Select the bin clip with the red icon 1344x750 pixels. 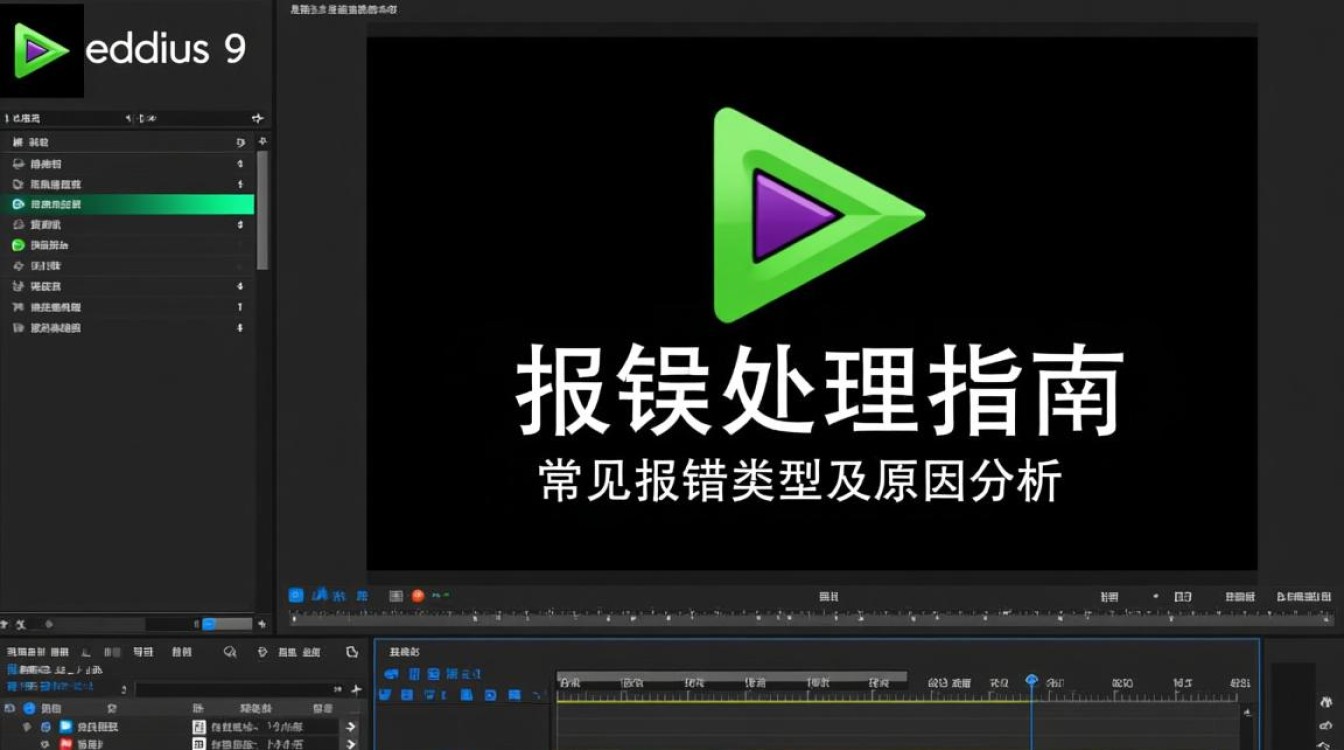(180, 744)
